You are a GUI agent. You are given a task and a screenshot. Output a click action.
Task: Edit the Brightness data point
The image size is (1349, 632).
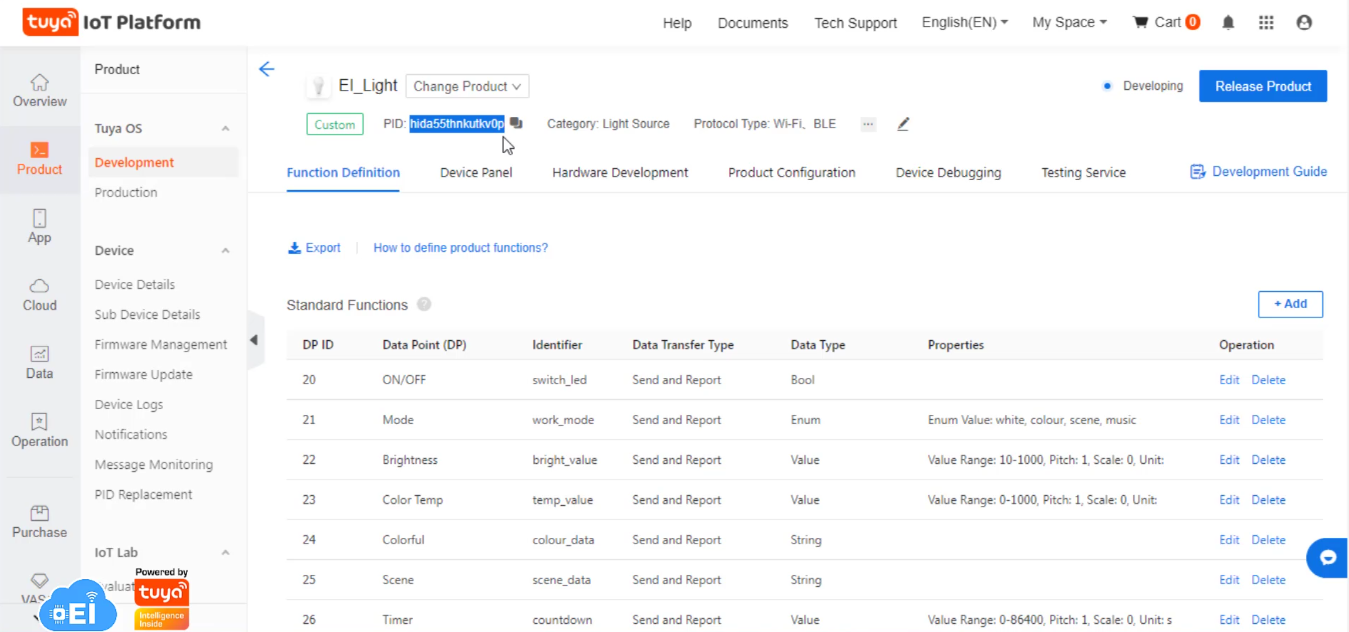pyautogui.click(x=1229, y=460)
